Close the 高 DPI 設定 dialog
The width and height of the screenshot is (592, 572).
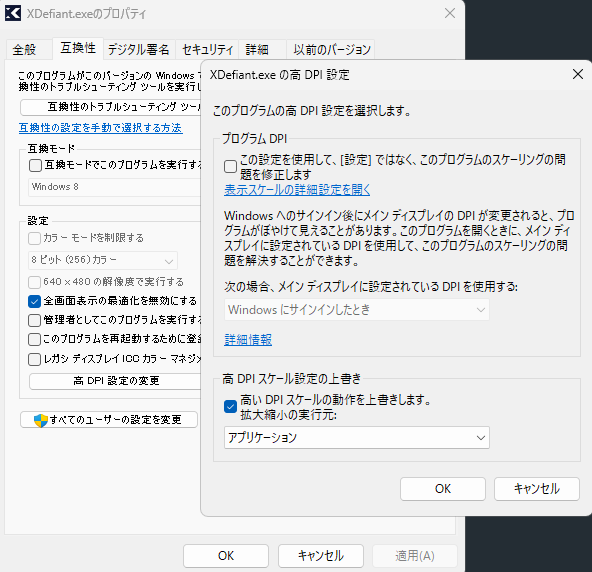click(578, 74)
